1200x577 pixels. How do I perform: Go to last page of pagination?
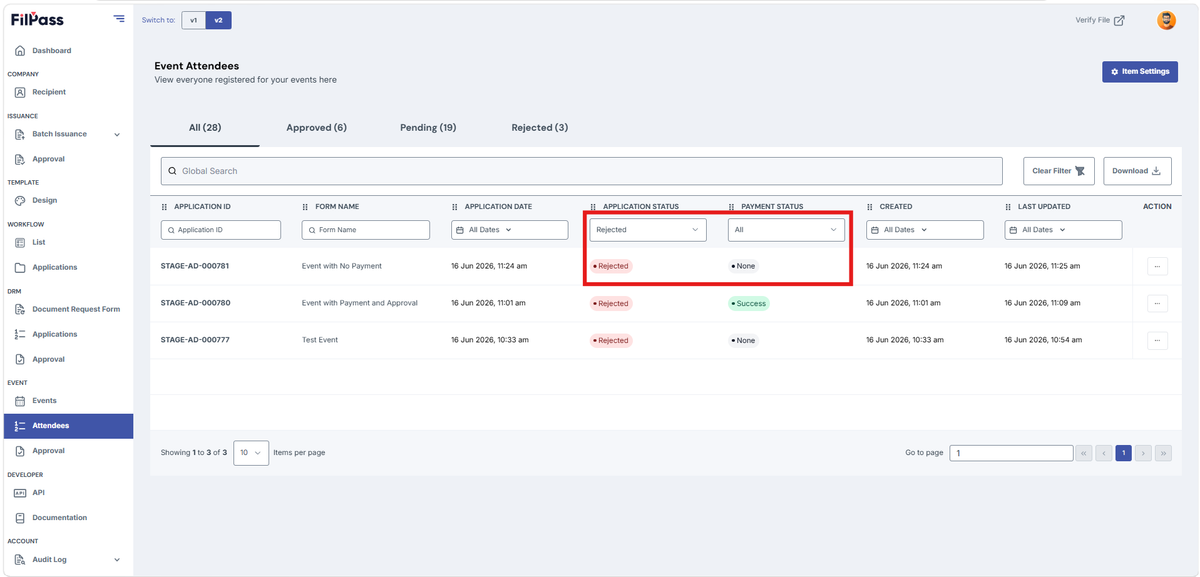coord(1163,453)
